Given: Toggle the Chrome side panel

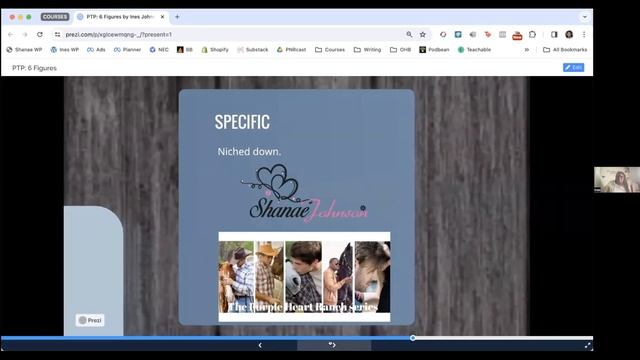Looking at the screenshot, I should coord(554,35).
